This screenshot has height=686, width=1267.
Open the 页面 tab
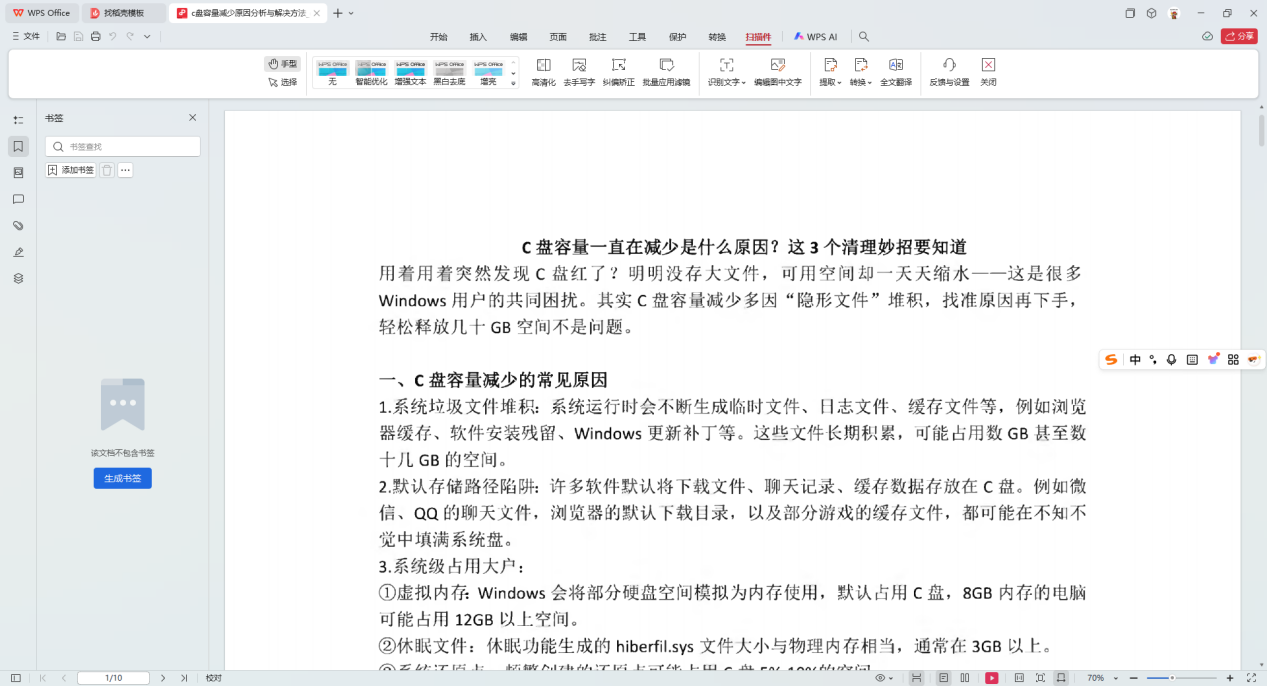pos(558,37)
